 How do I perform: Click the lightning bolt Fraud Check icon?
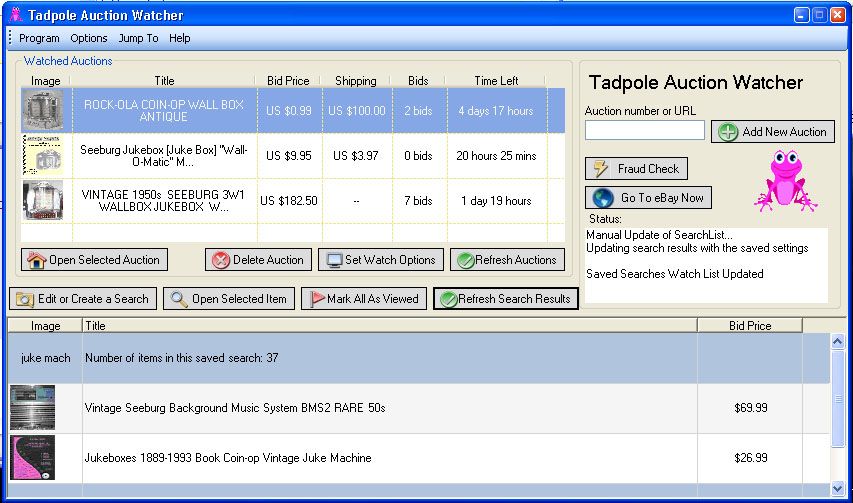pyautogui.click(x=601, y=169)
